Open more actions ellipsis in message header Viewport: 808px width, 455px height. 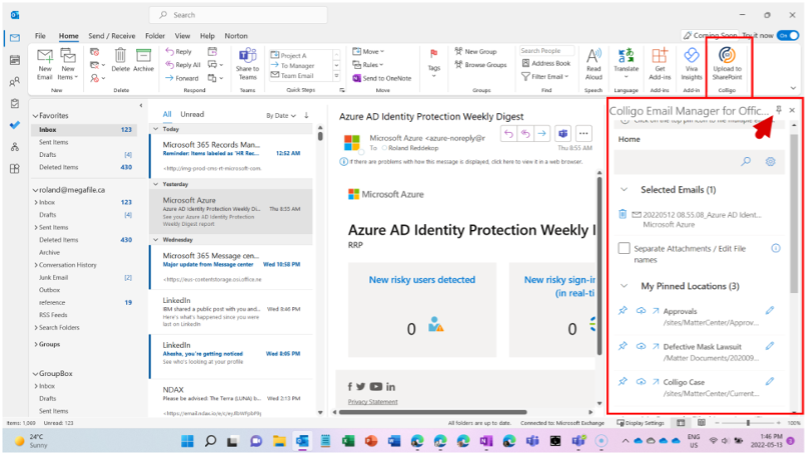click(583, 133)
